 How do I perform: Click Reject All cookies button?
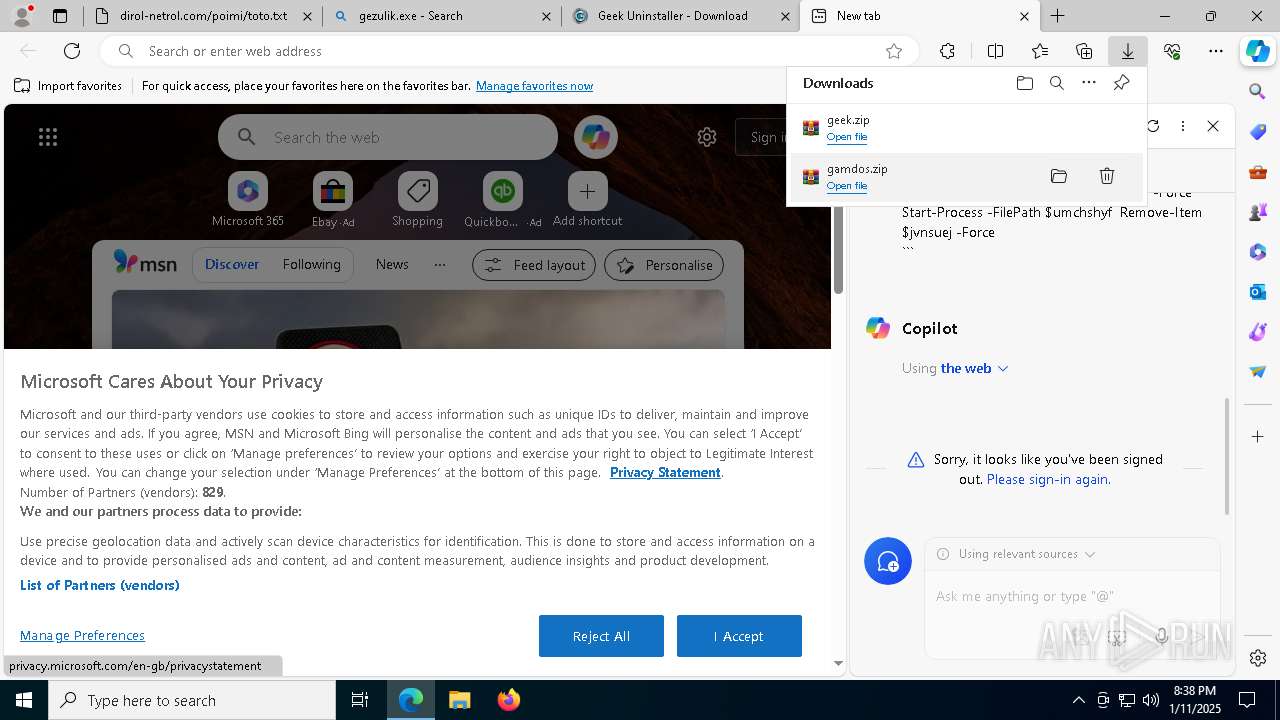tap(601, 636)
